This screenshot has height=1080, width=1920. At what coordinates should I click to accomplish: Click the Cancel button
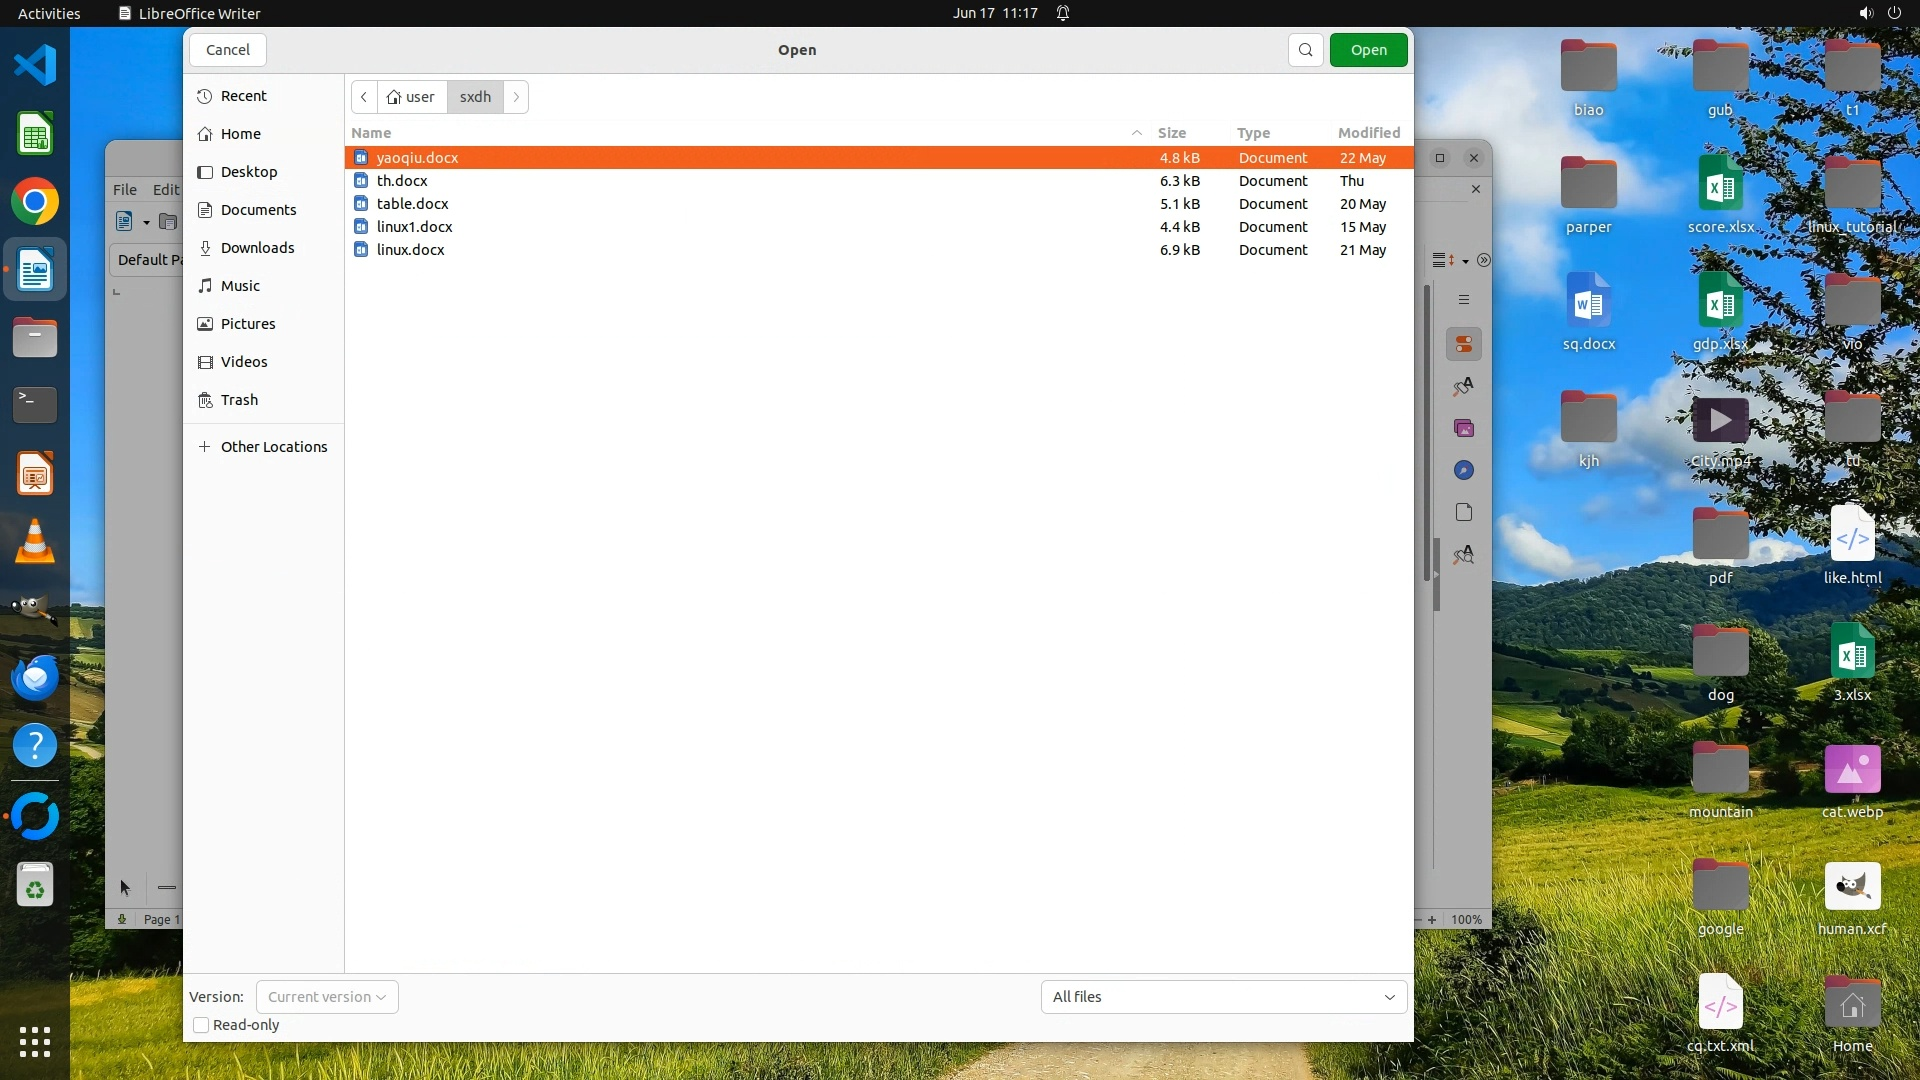click(x=228, y=50)
